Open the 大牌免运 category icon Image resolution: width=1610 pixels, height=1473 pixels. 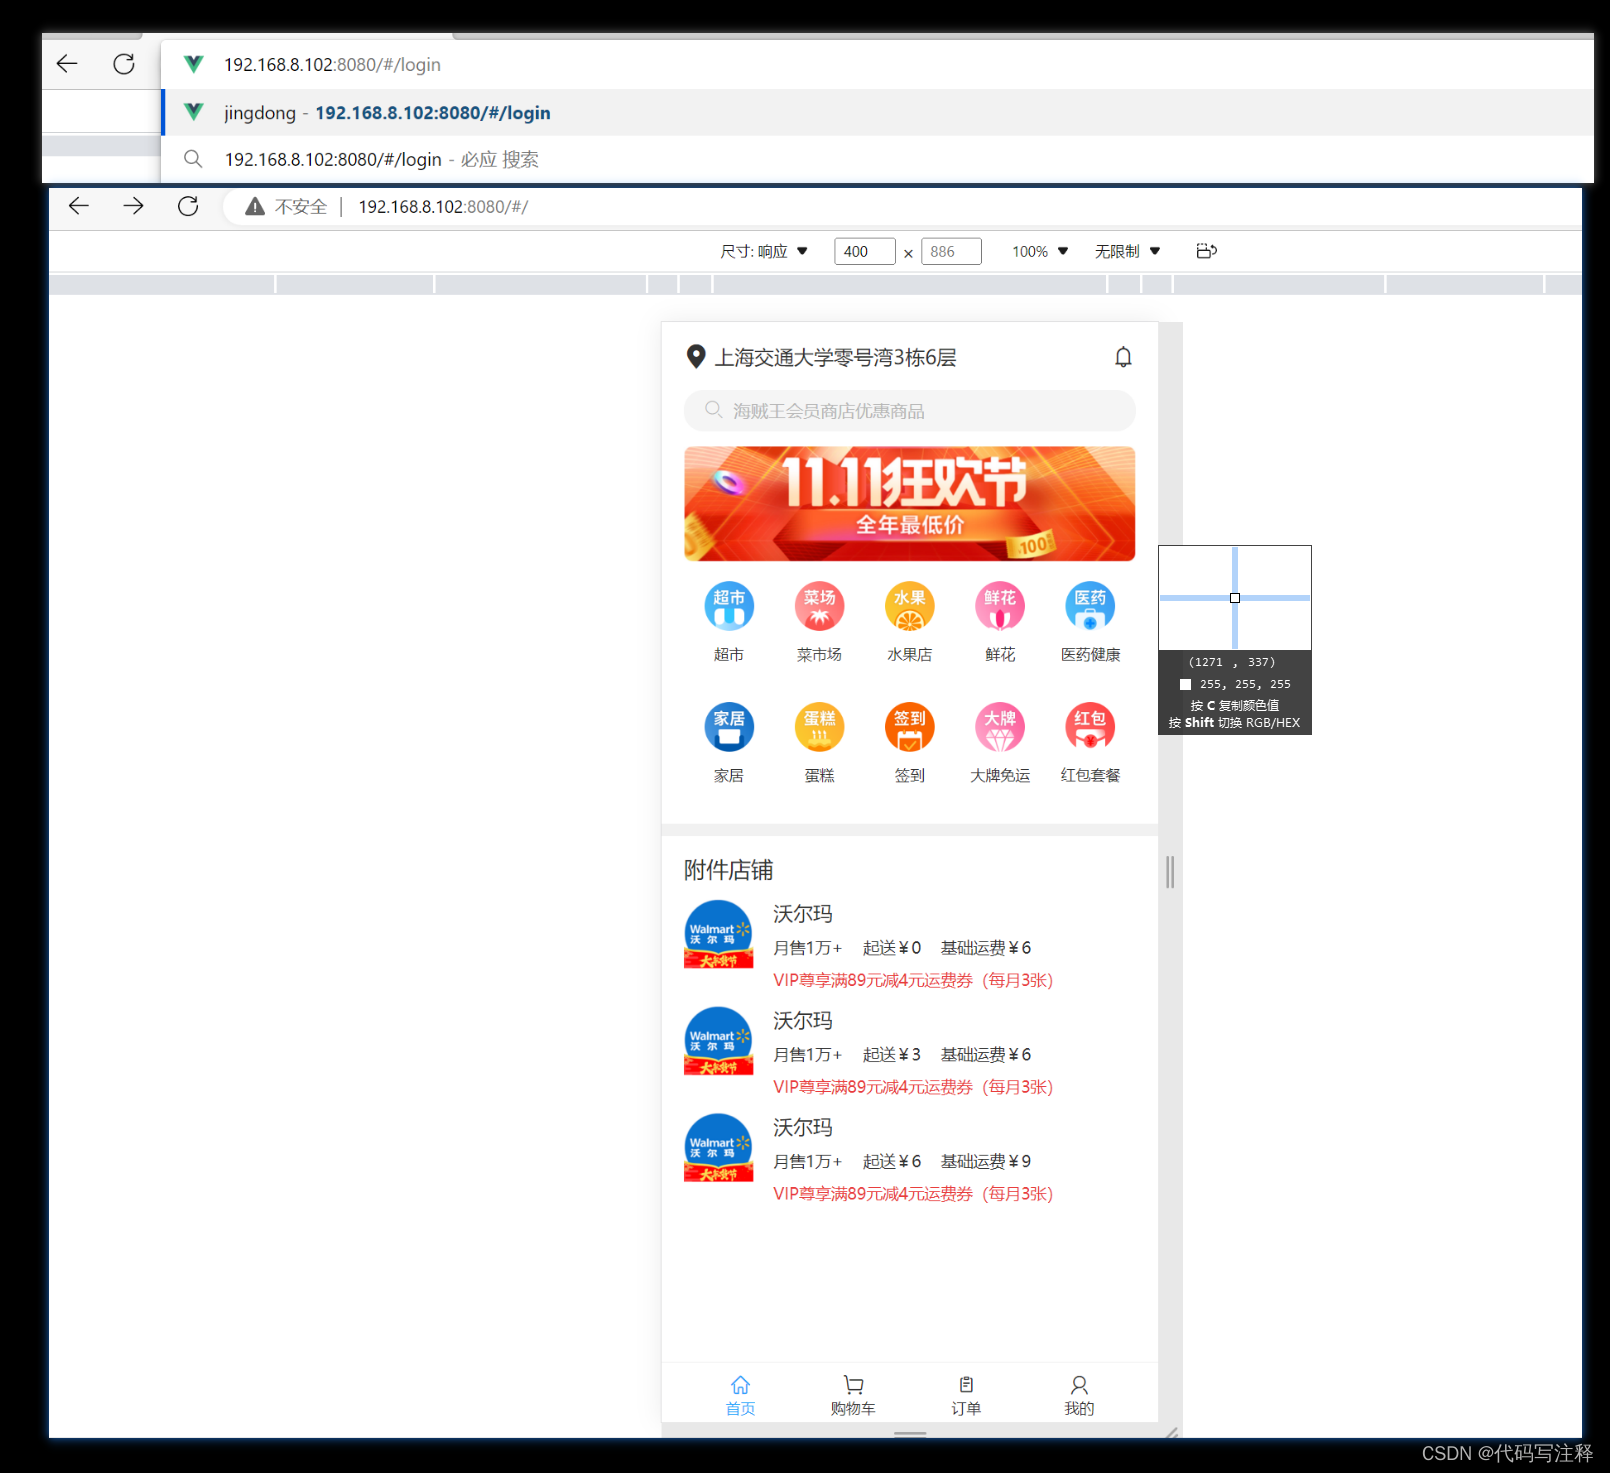tap(1000, 727)
